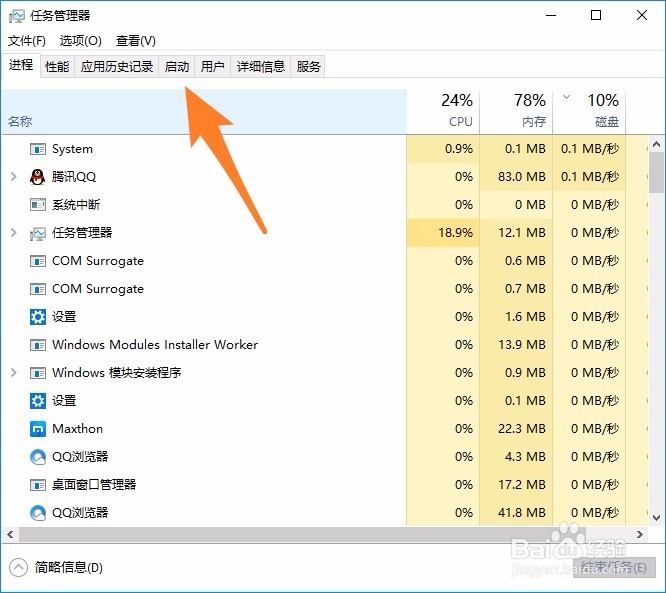666x593 pixels.
Task: Click the horizontal scrollbar right arrow
Action: [x=640, y=534]
